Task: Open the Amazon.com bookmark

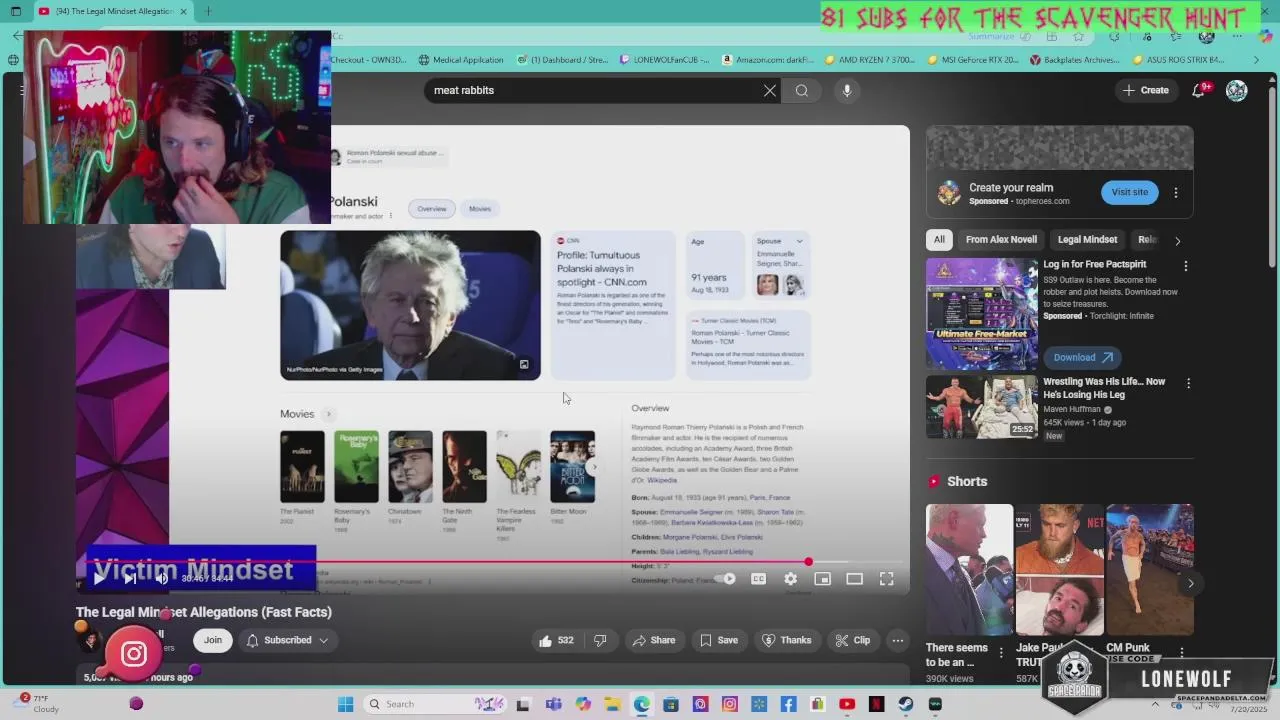Action: click(768, 60)
